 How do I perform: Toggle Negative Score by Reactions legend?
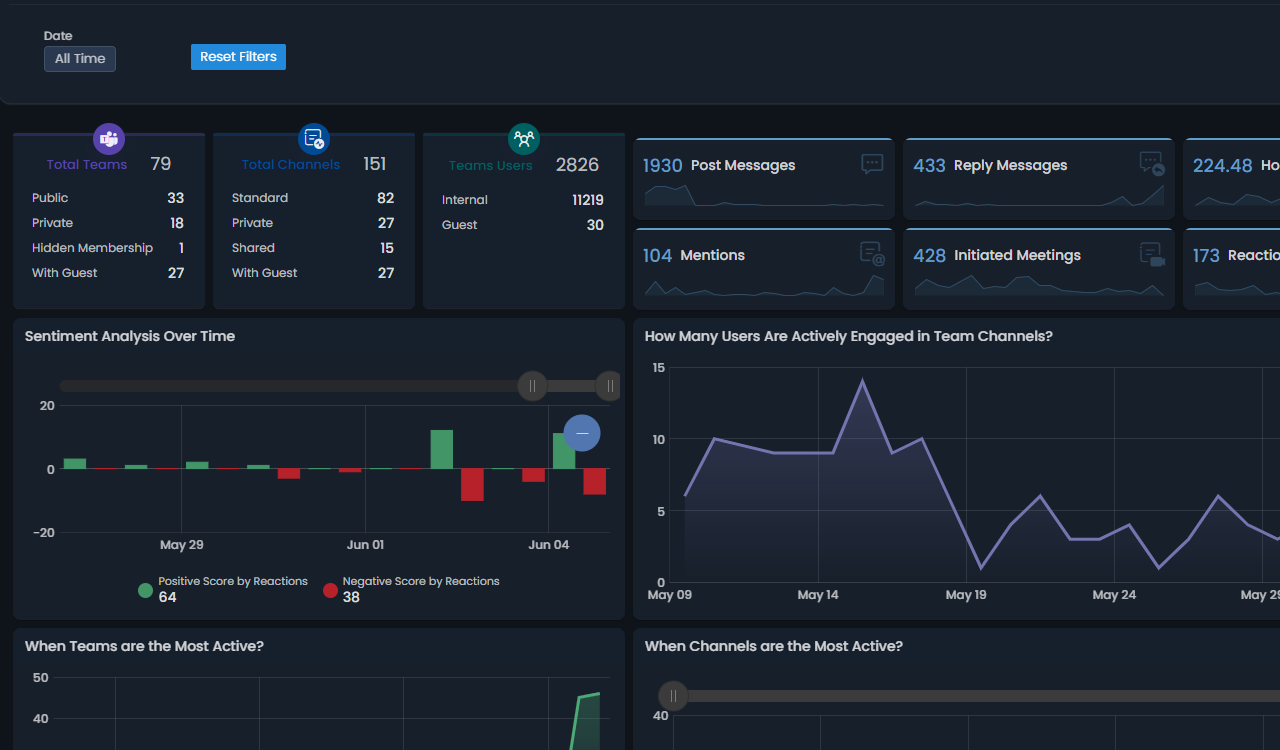pos(330,590)
